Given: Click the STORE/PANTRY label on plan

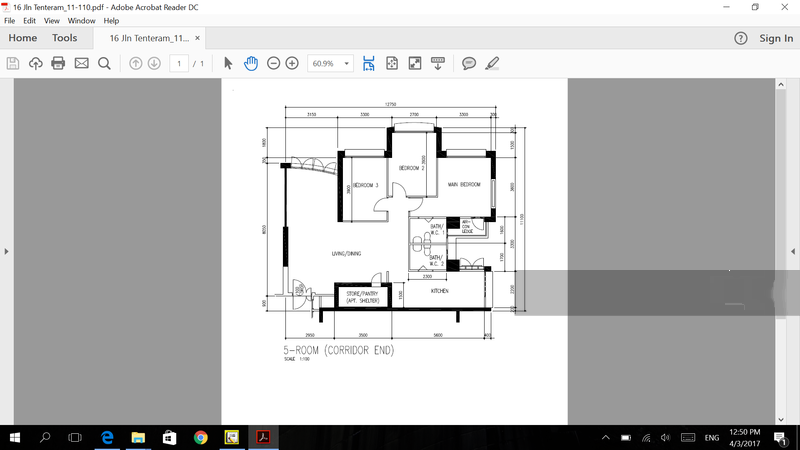Looking at the screenshot, I should coord(362,294).
